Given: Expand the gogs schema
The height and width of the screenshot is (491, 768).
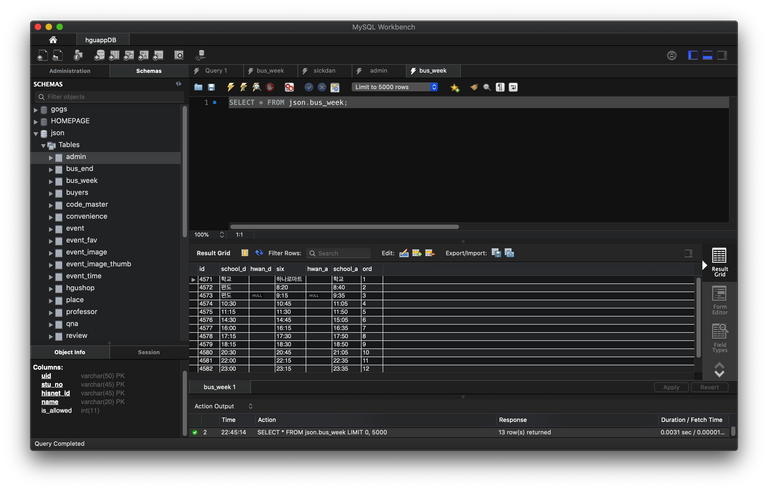Looking at the screenshot, I should [x=36, y=110].
